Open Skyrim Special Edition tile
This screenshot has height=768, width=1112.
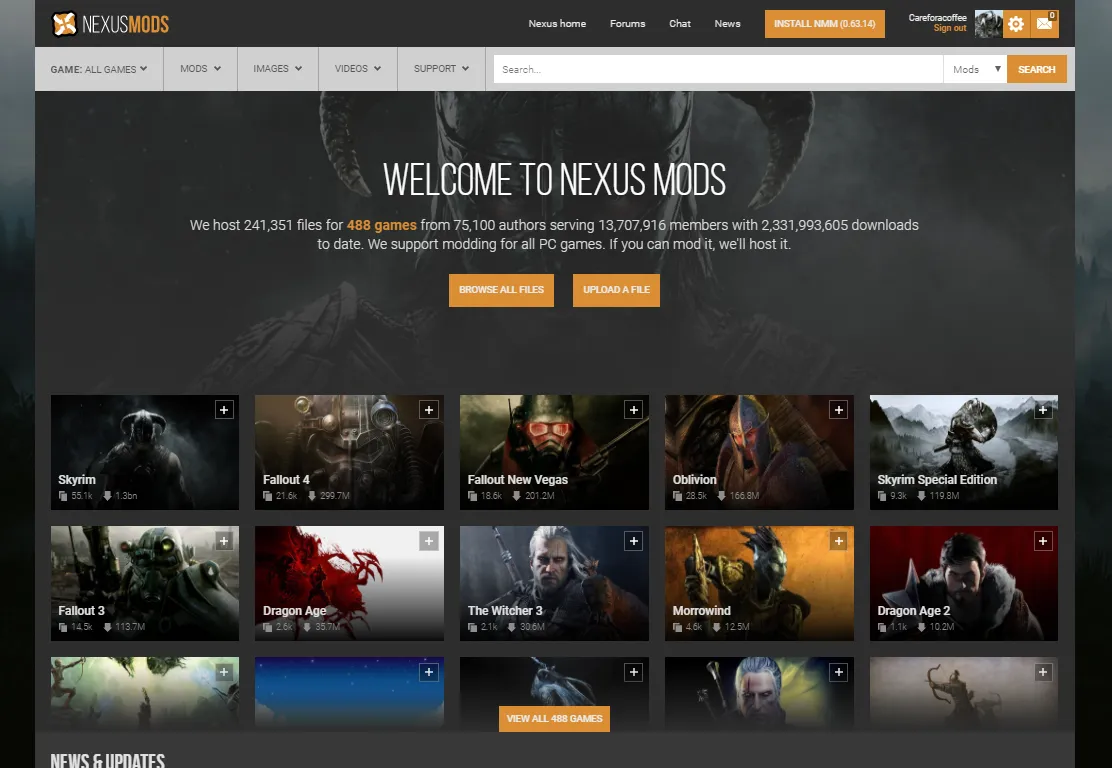point(964,452)
